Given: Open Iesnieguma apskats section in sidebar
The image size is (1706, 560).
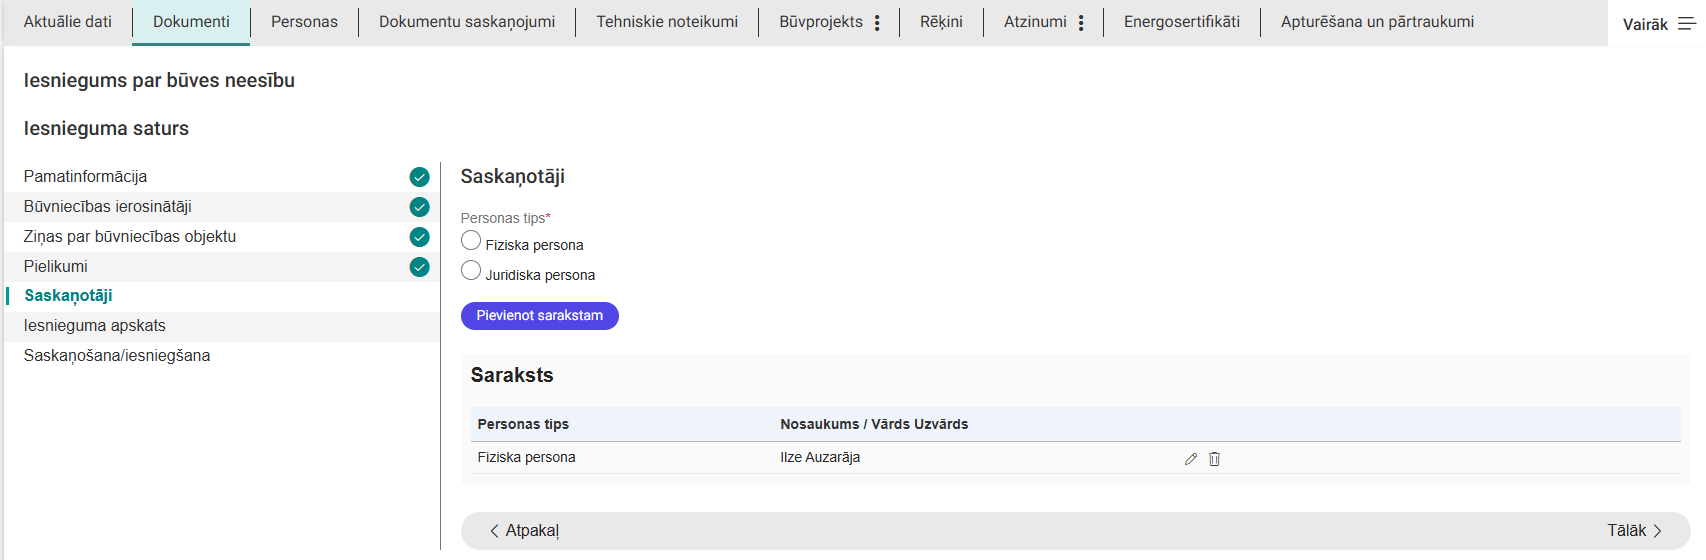Looking at the screenshot, I should tap(95, 326).
